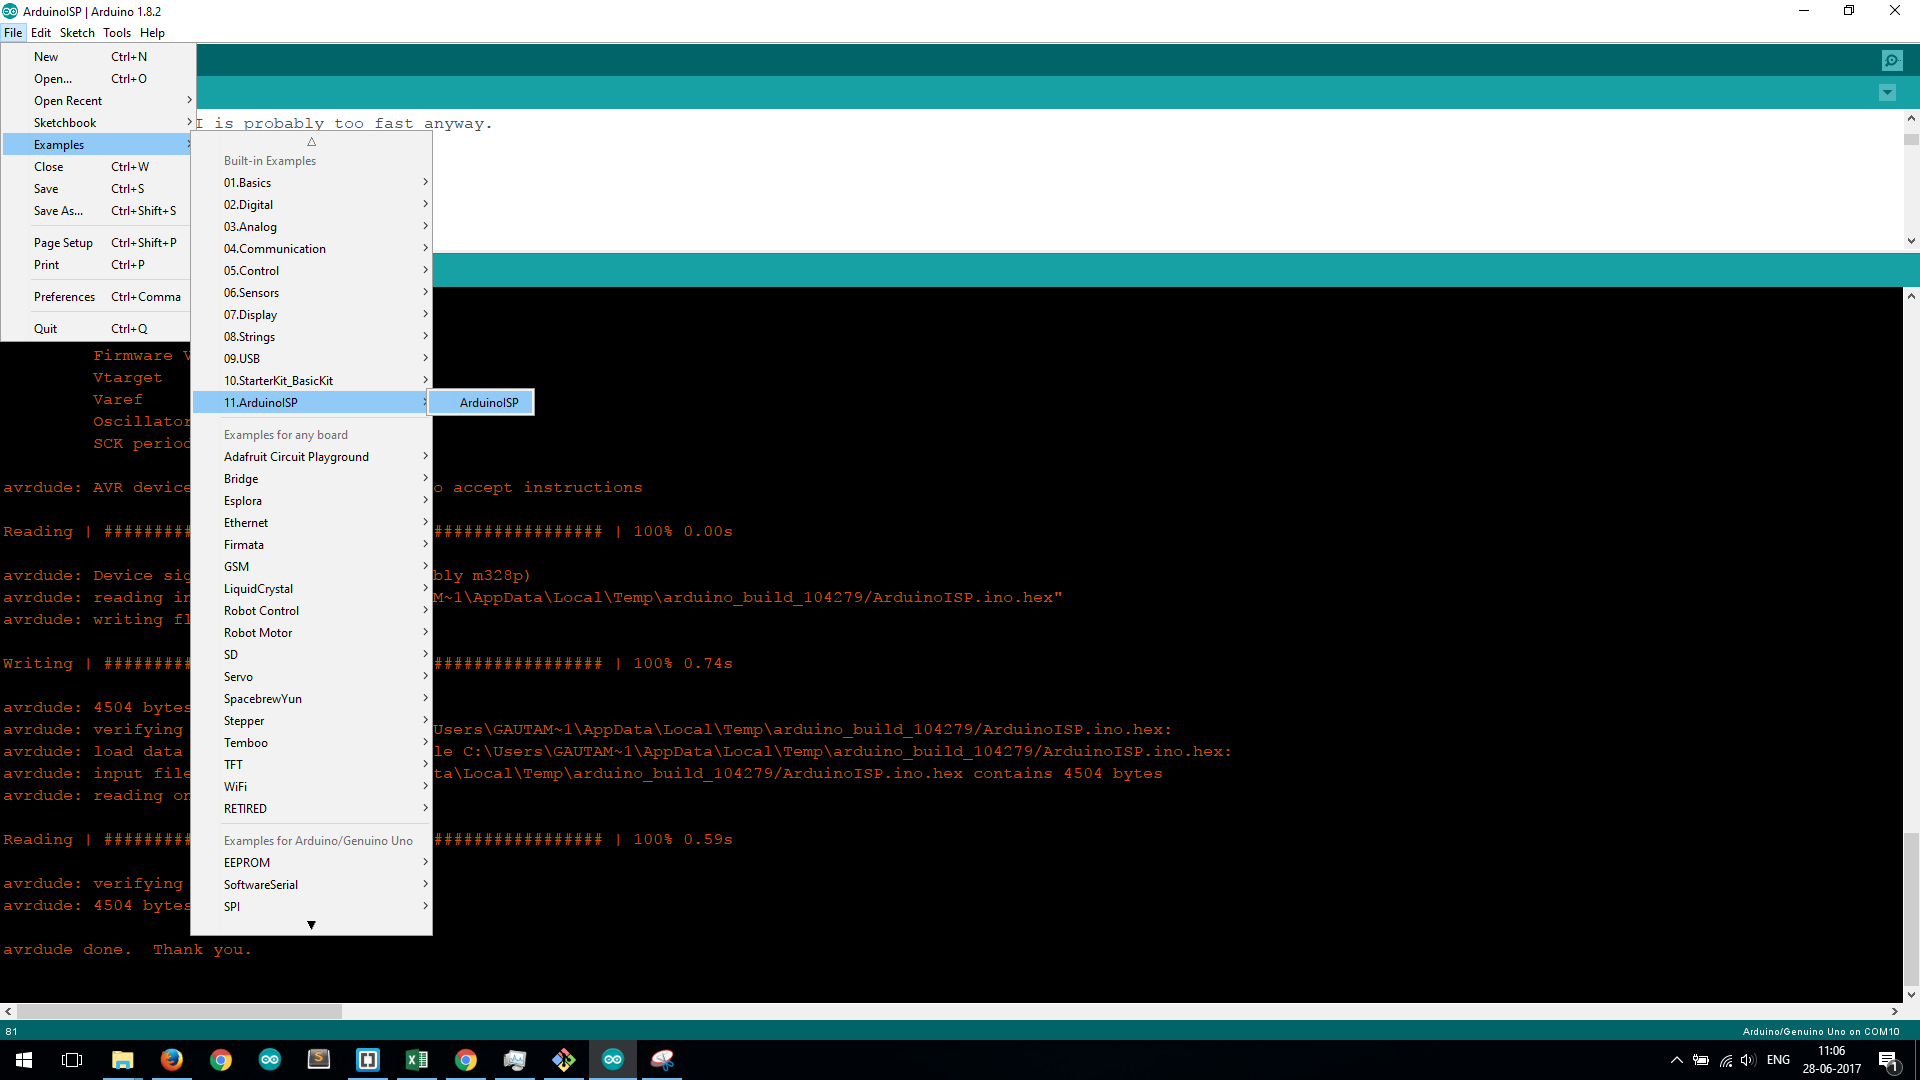Expand the Firmata examples submenu
The width and height of the screenshot is (1920, 1080).
point(312,545)
